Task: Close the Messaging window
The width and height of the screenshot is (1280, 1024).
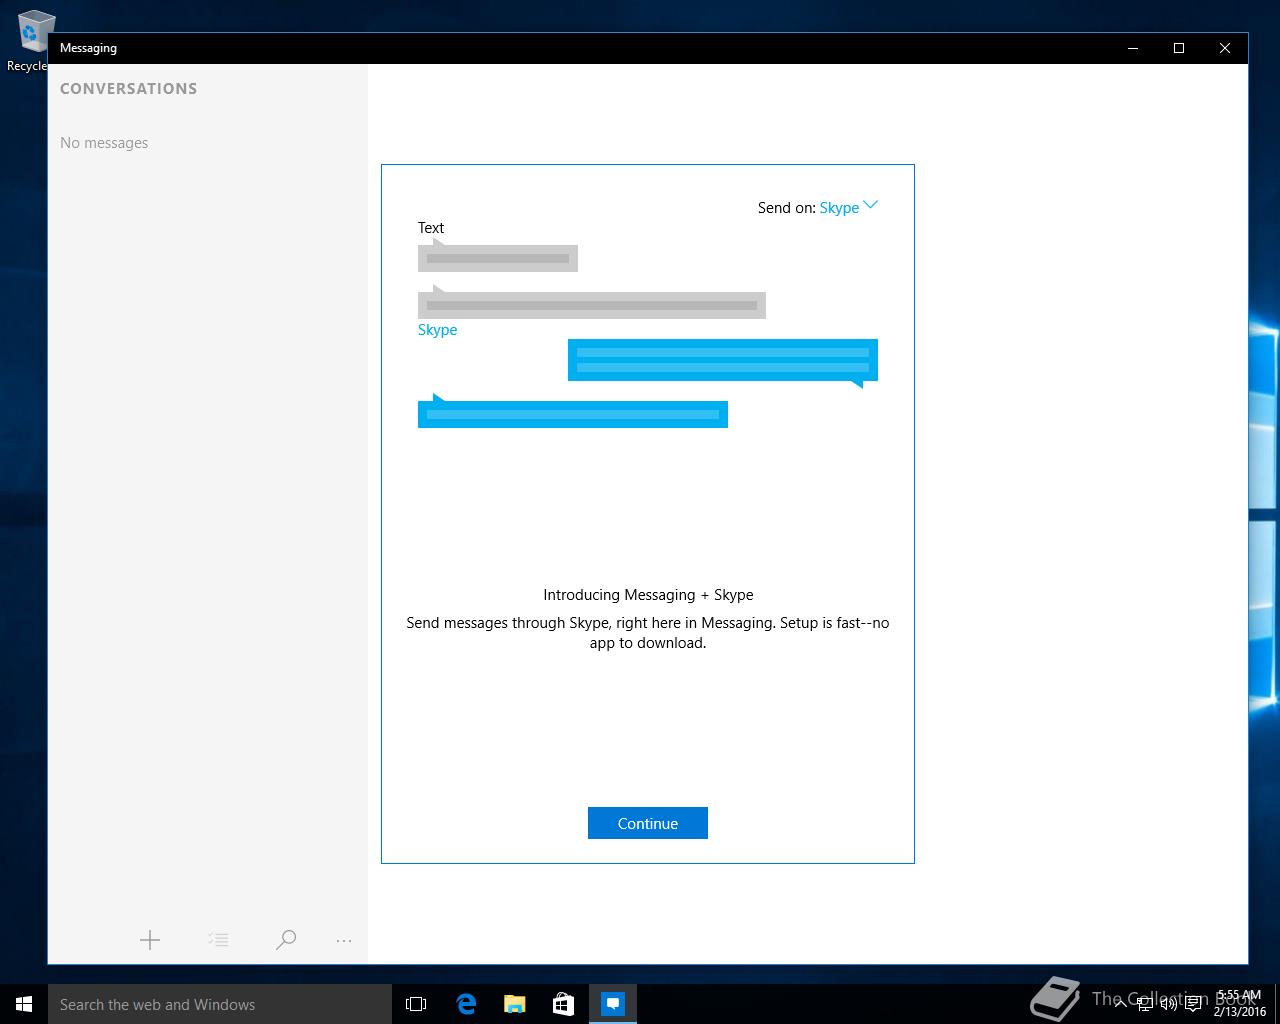Action: [x=1225, y=48]
